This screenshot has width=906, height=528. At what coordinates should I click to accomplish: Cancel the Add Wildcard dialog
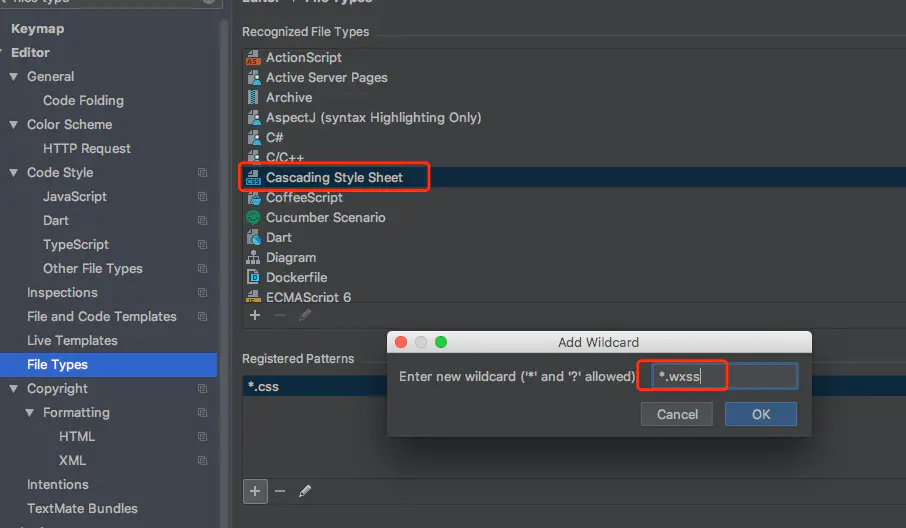pos(677,414)
